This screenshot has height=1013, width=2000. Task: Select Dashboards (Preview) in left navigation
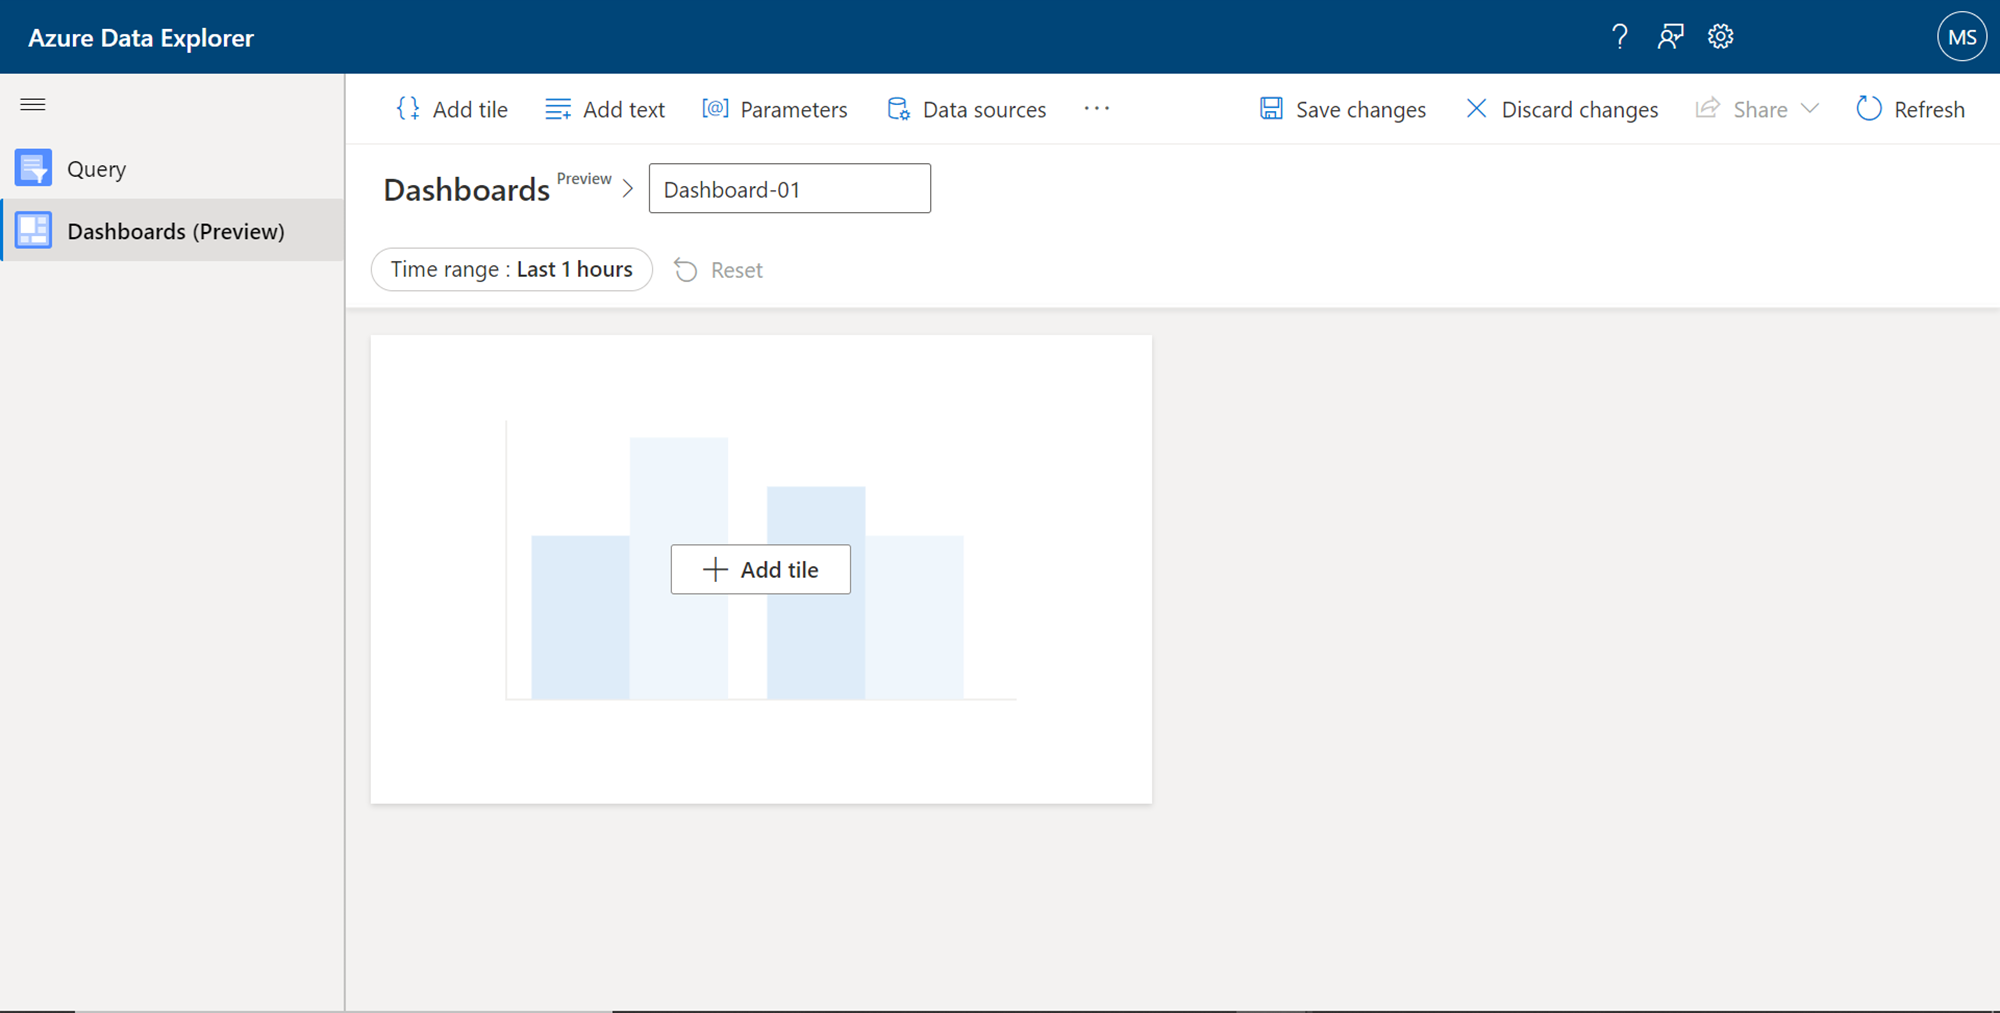(173, 230)
